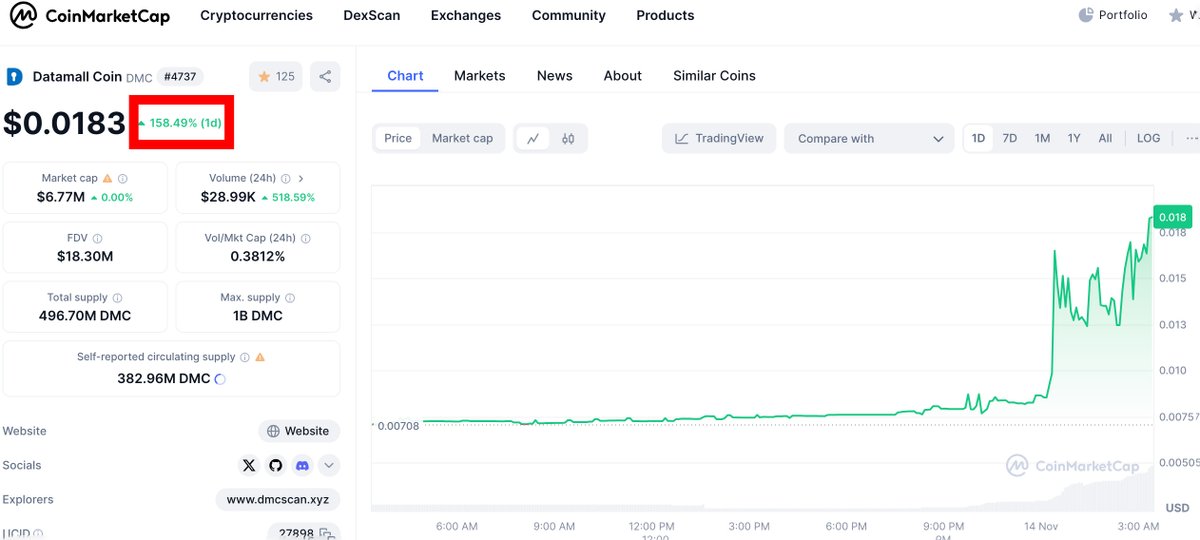Screen dimensions: 1200x540
Task: Open the Exchanges menu
Action: (x=466, y=16)
